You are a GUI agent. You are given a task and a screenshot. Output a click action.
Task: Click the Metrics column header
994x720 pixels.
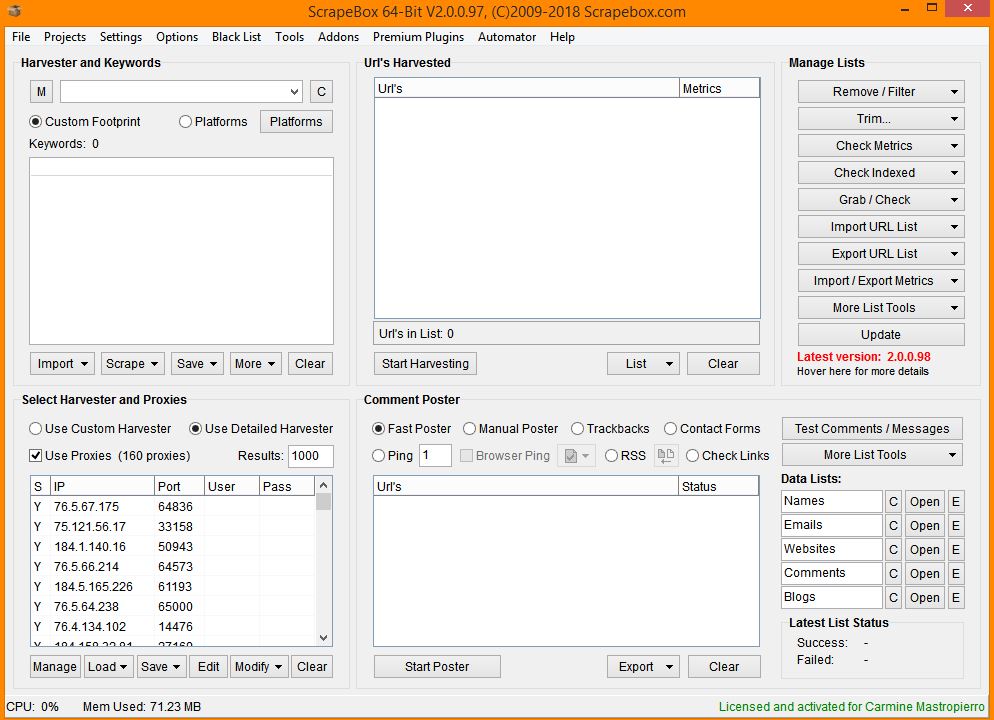(719, 89)
